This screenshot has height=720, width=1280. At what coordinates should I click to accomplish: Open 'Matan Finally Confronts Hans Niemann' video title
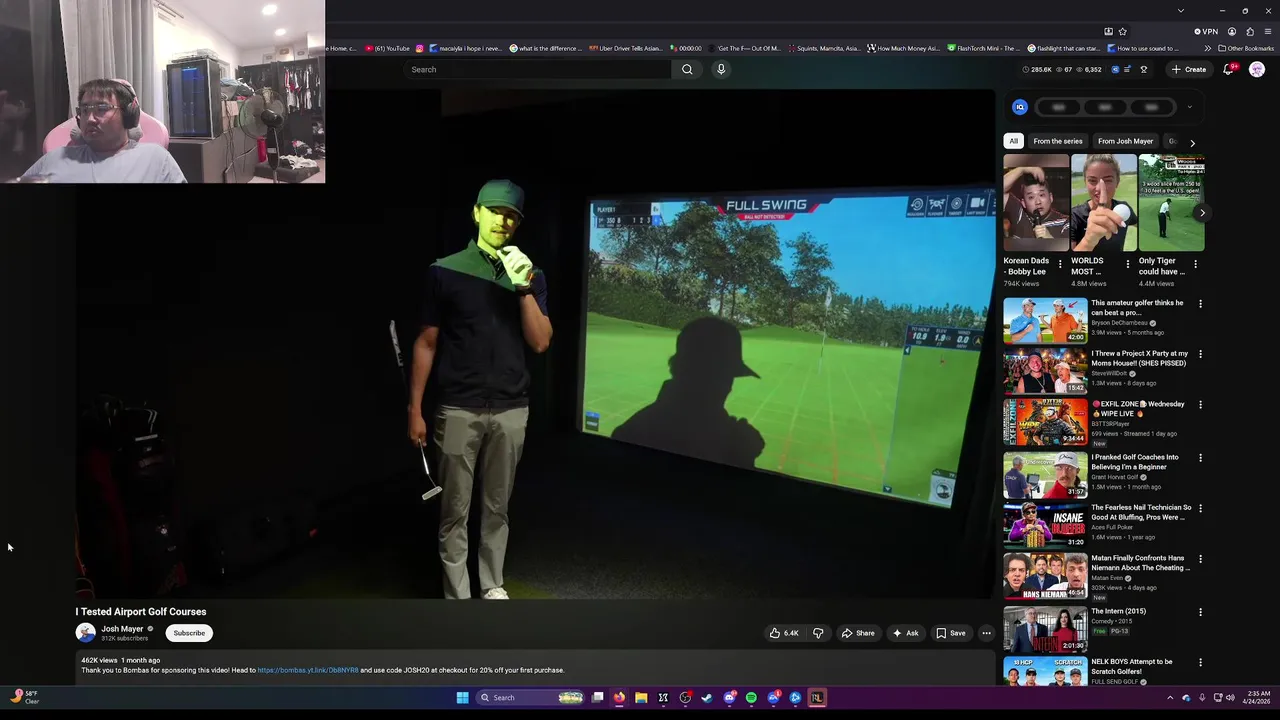tap(1140, 563)
